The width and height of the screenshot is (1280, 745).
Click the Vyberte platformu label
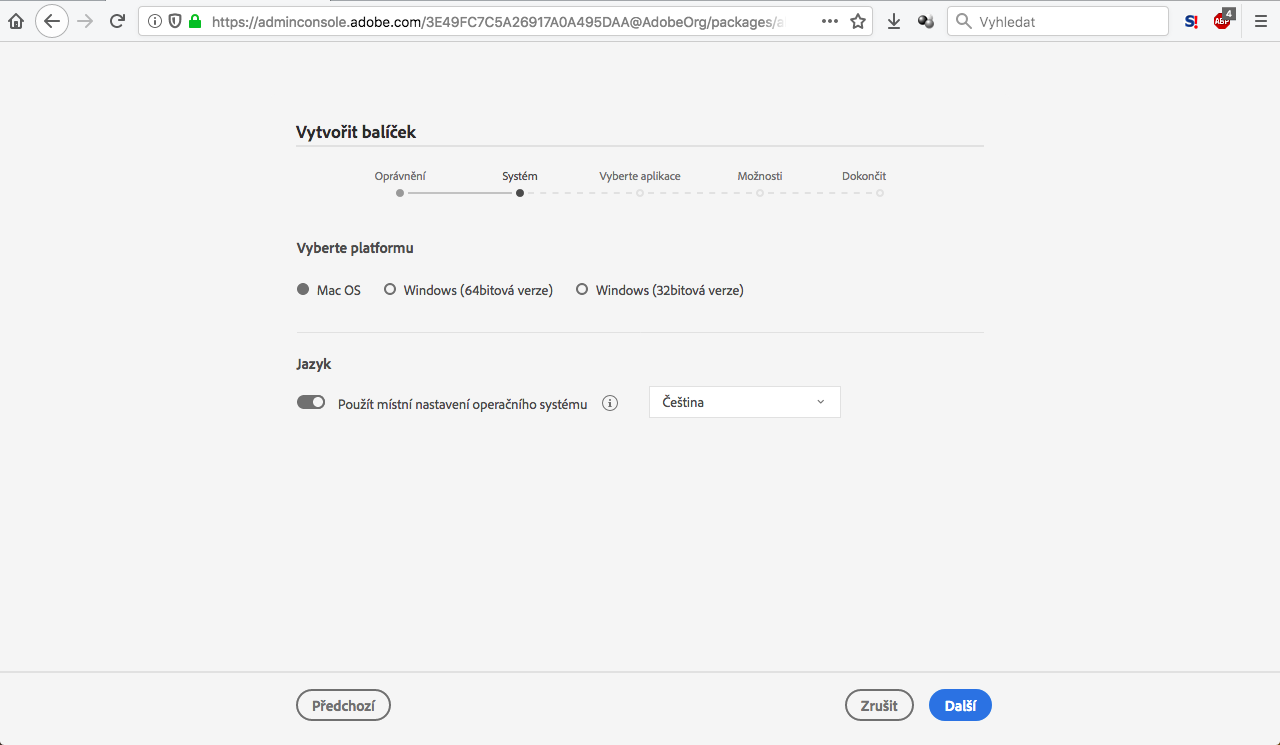[x=355, y=248]
